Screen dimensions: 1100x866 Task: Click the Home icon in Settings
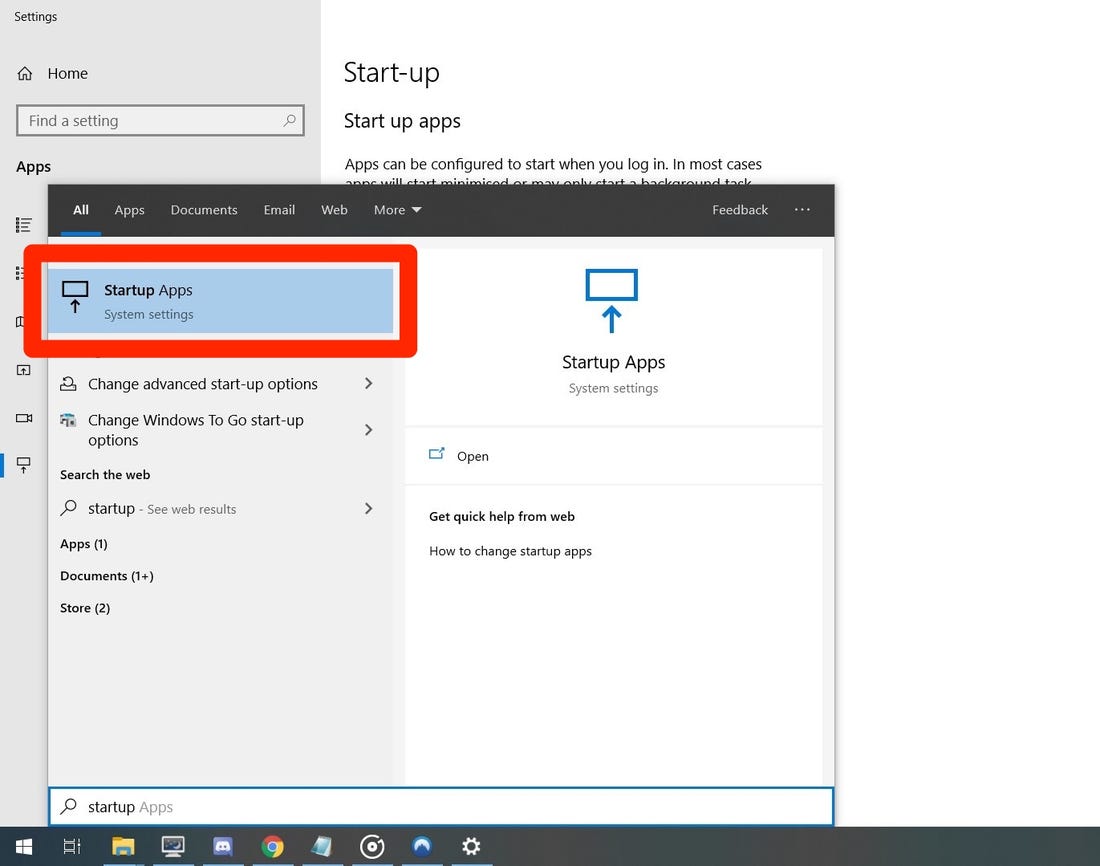[x=25, y=74]
